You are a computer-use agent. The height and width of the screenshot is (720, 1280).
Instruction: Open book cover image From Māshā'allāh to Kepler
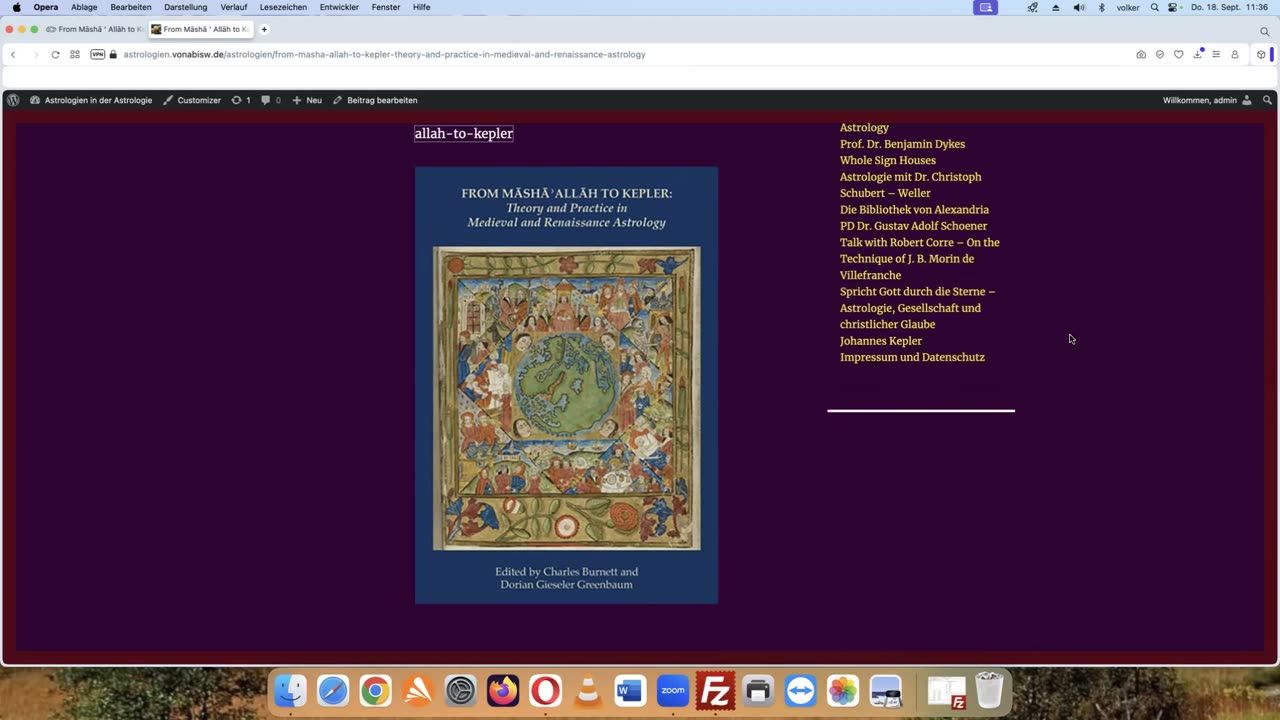566,385
